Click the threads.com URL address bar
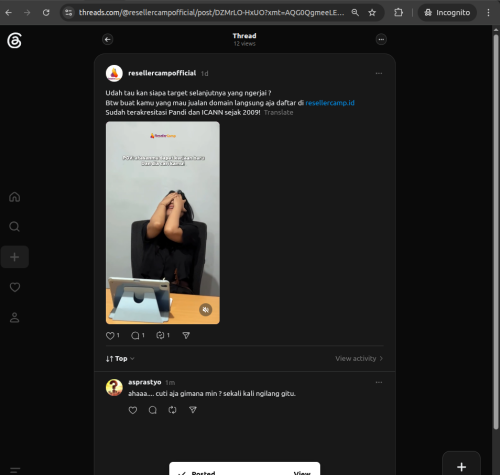This screenshot has height=475, width=500. [211, 13]
